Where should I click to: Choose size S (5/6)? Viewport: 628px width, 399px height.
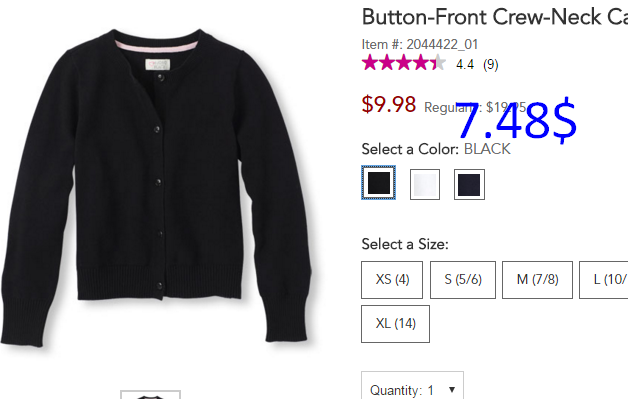point(463,280)
